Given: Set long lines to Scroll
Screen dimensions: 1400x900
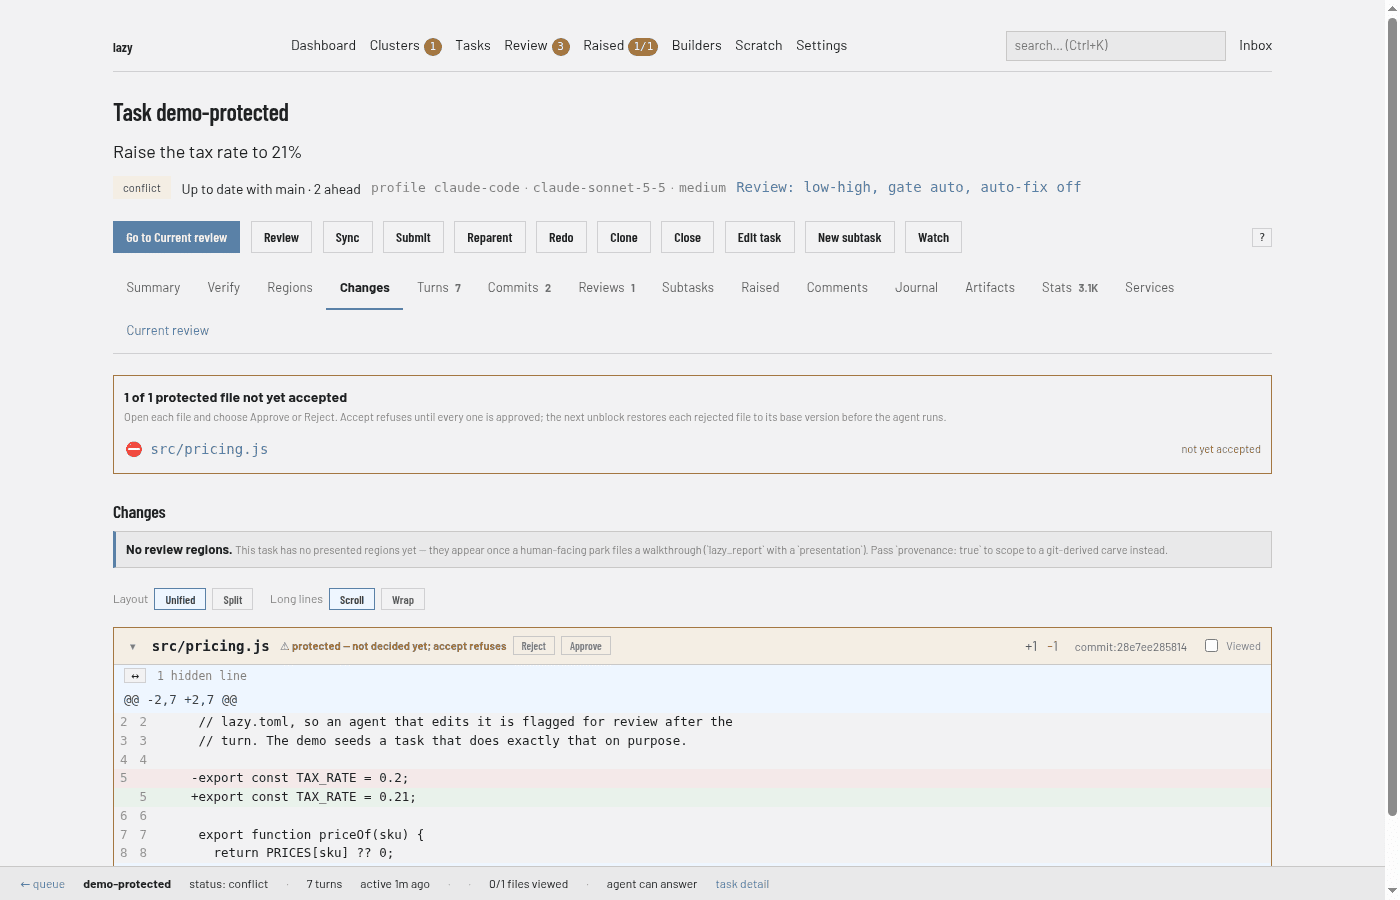Looking at the screenshot, I should (x=352, y=599).
